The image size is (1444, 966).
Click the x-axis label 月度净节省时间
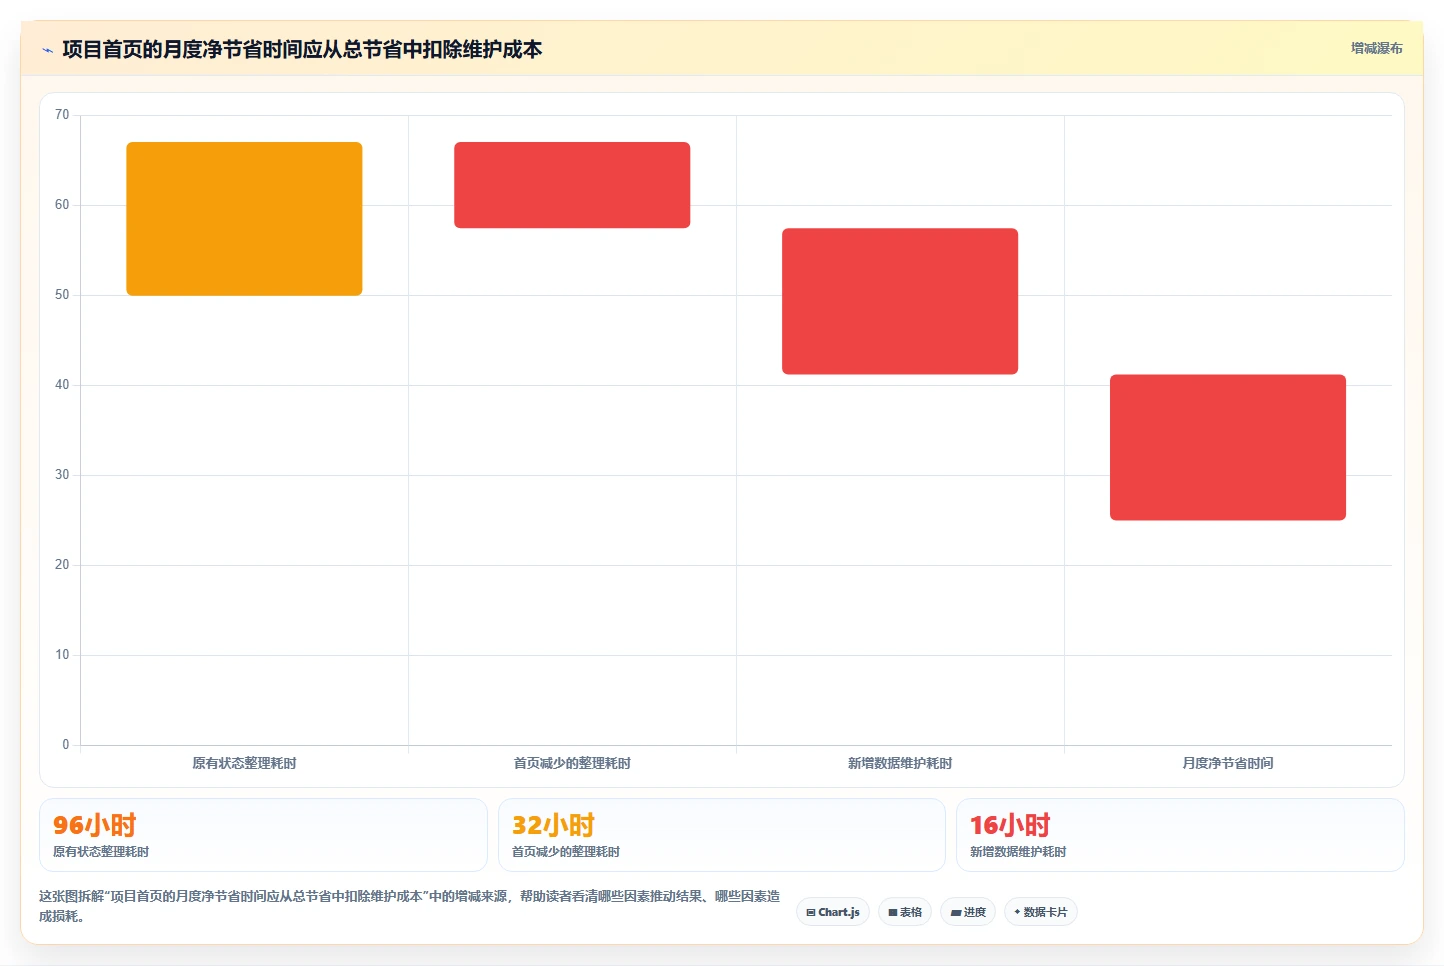pyautogui.click(x=1228, y=763)
